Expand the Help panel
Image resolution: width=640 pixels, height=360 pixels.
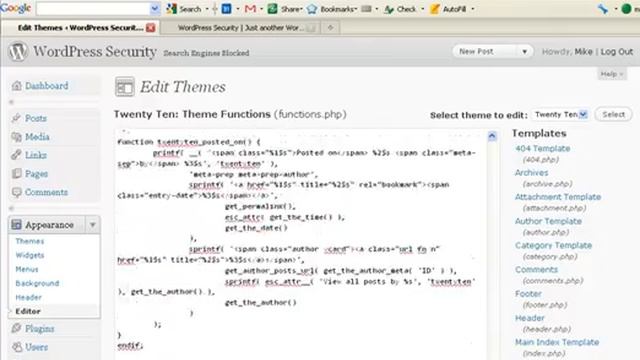click(611, 74)
